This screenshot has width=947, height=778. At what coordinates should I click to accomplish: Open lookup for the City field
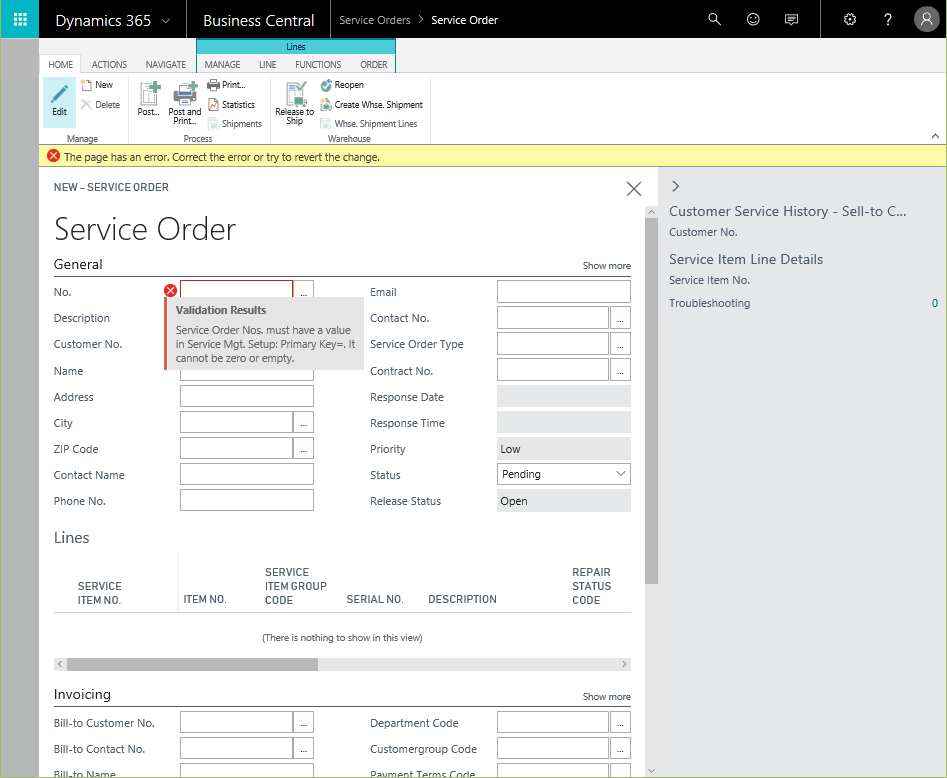pyautogui.click(x=304, y=422)
